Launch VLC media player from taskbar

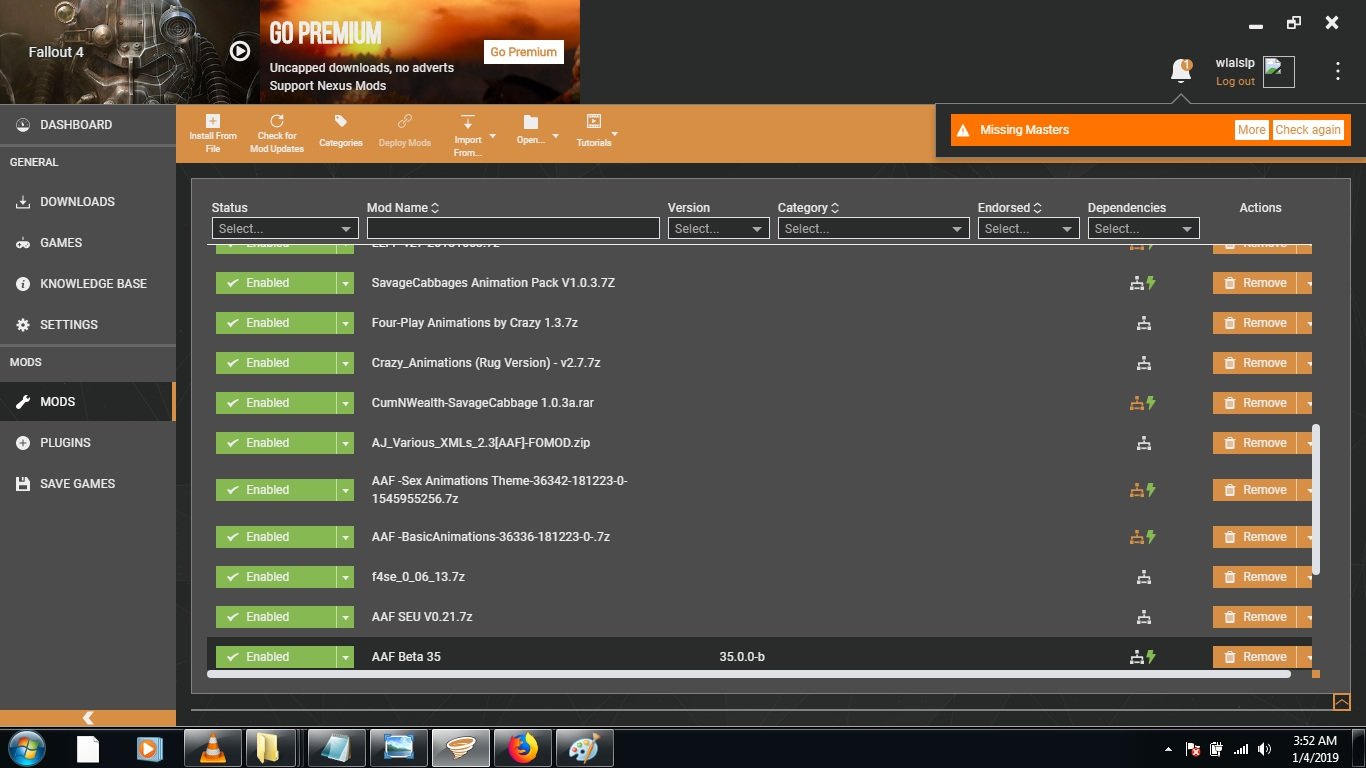pyautogui.click(x=213, y=748)
